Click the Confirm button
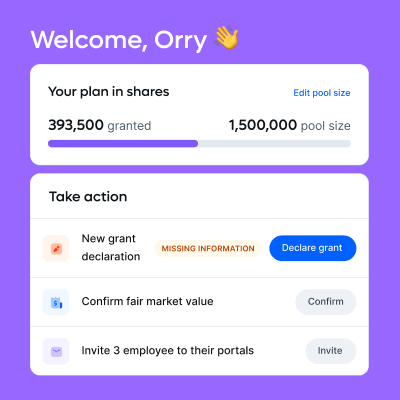The image size is (400, 400). tap(326, 302)
